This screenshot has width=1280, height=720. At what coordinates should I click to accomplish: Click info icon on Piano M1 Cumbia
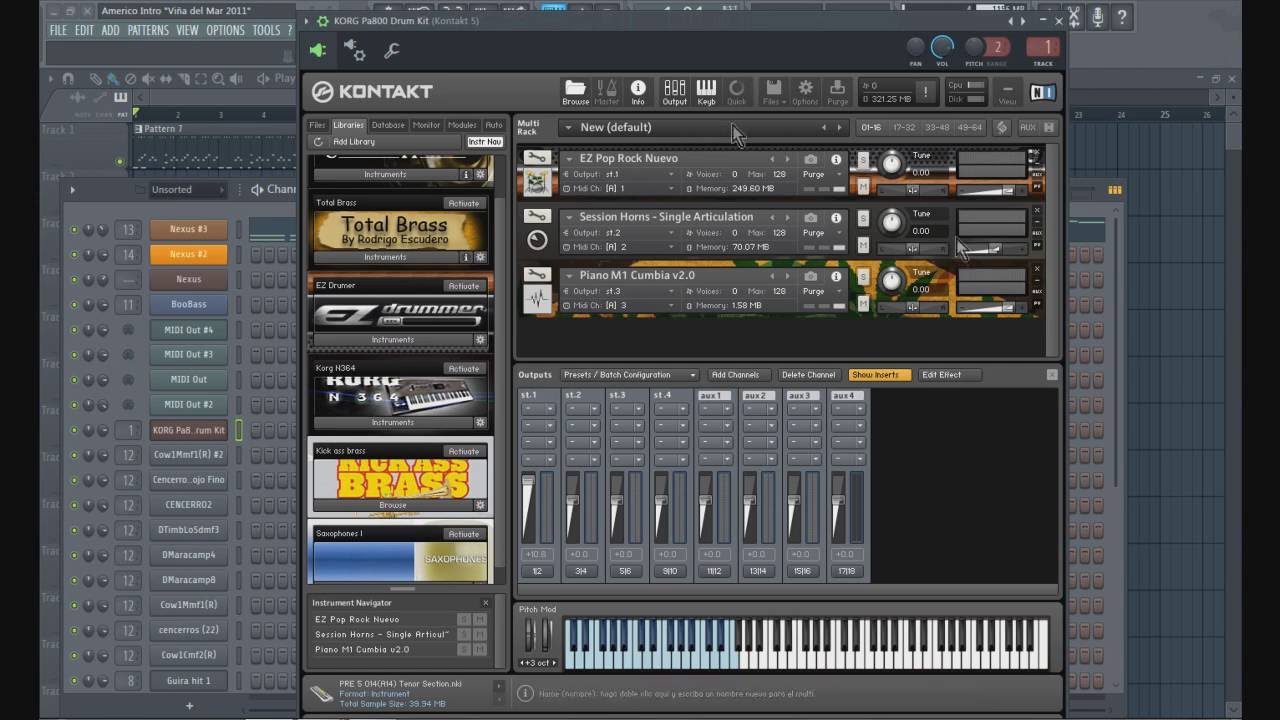(x=836, y=276)
